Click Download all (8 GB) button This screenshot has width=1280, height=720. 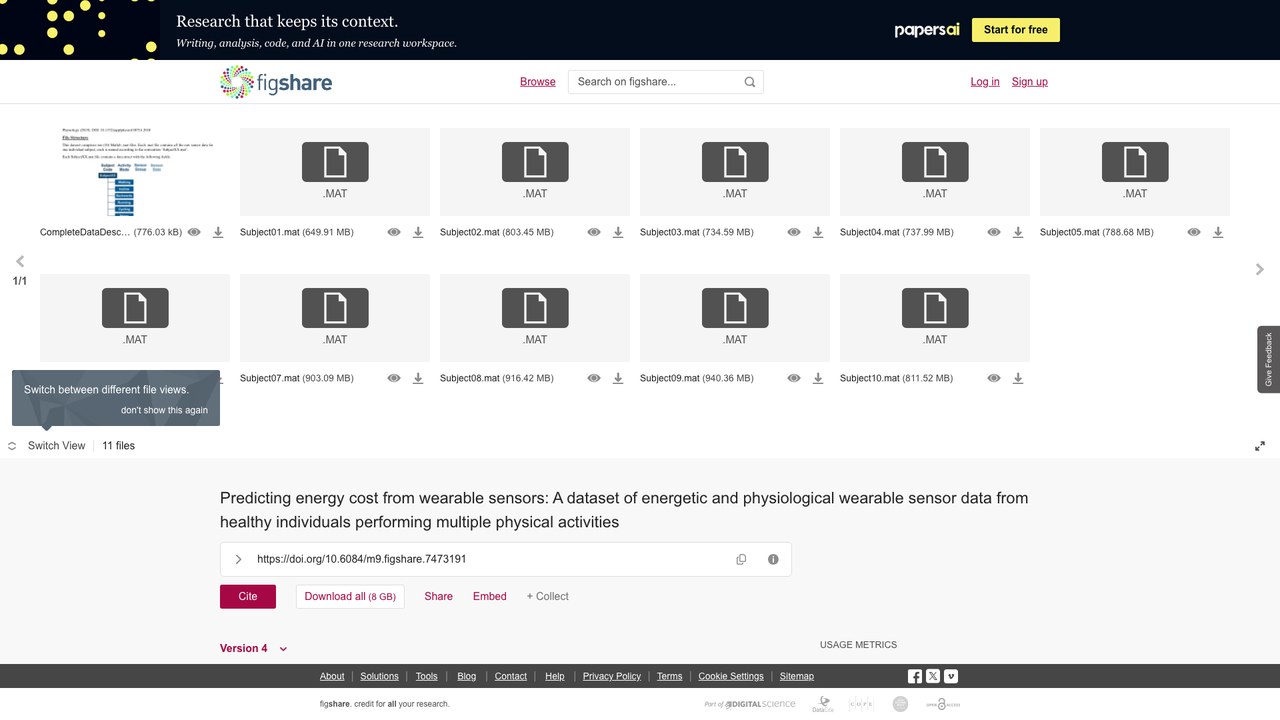click(350, 596)
